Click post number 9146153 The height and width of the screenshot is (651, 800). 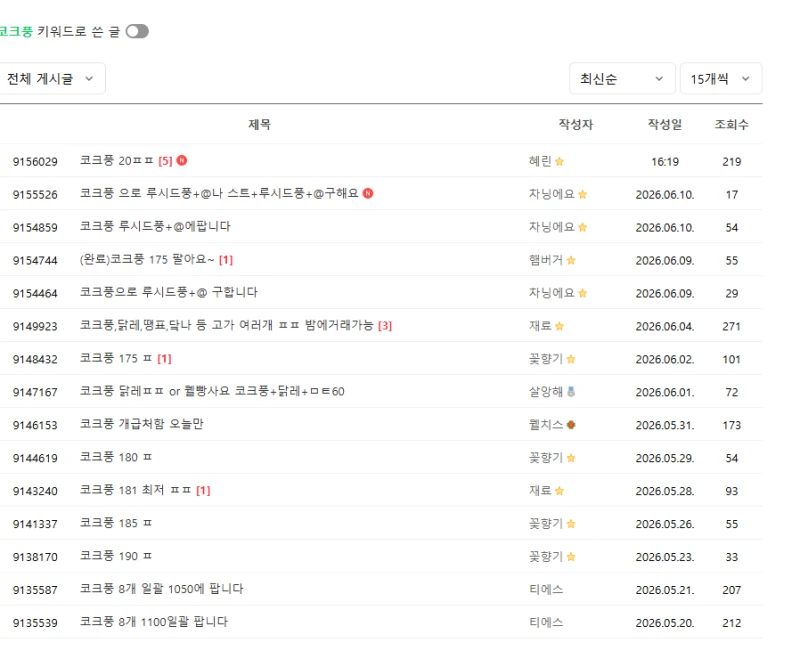click(x=35, y=425)
